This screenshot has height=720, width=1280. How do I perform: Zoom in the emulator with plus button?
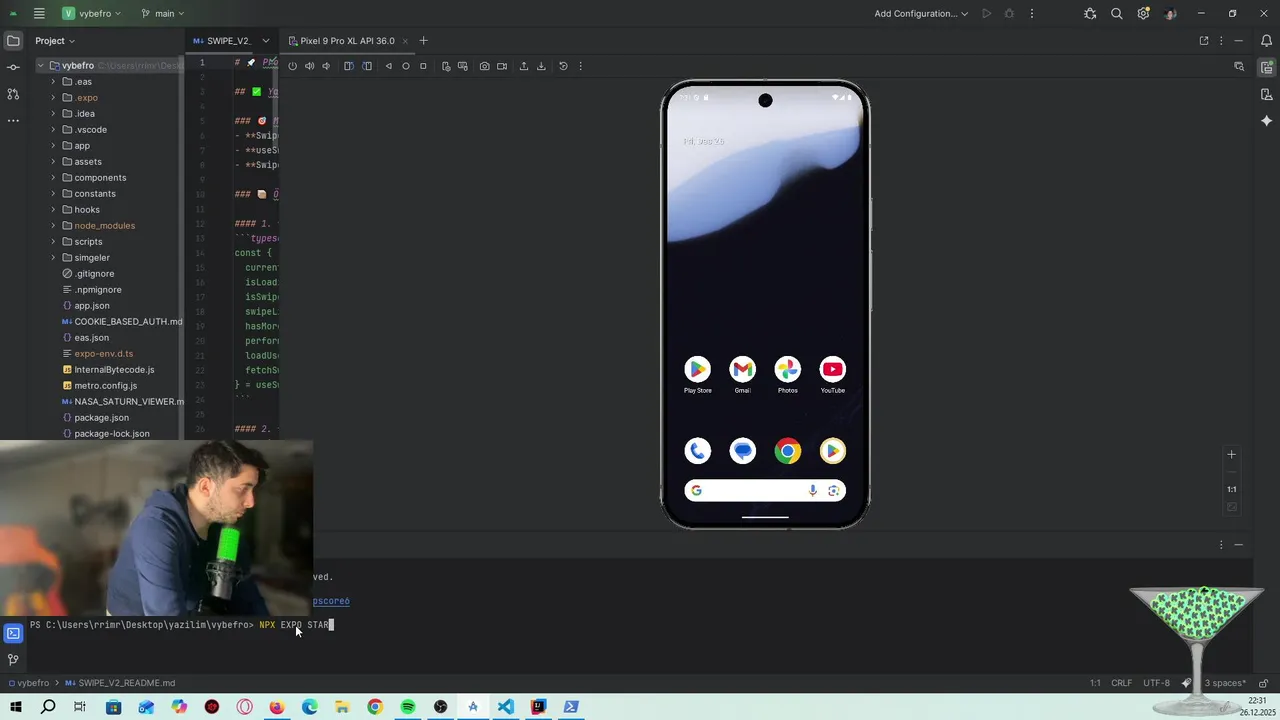pyautogui.click(x=1232, y=455)
